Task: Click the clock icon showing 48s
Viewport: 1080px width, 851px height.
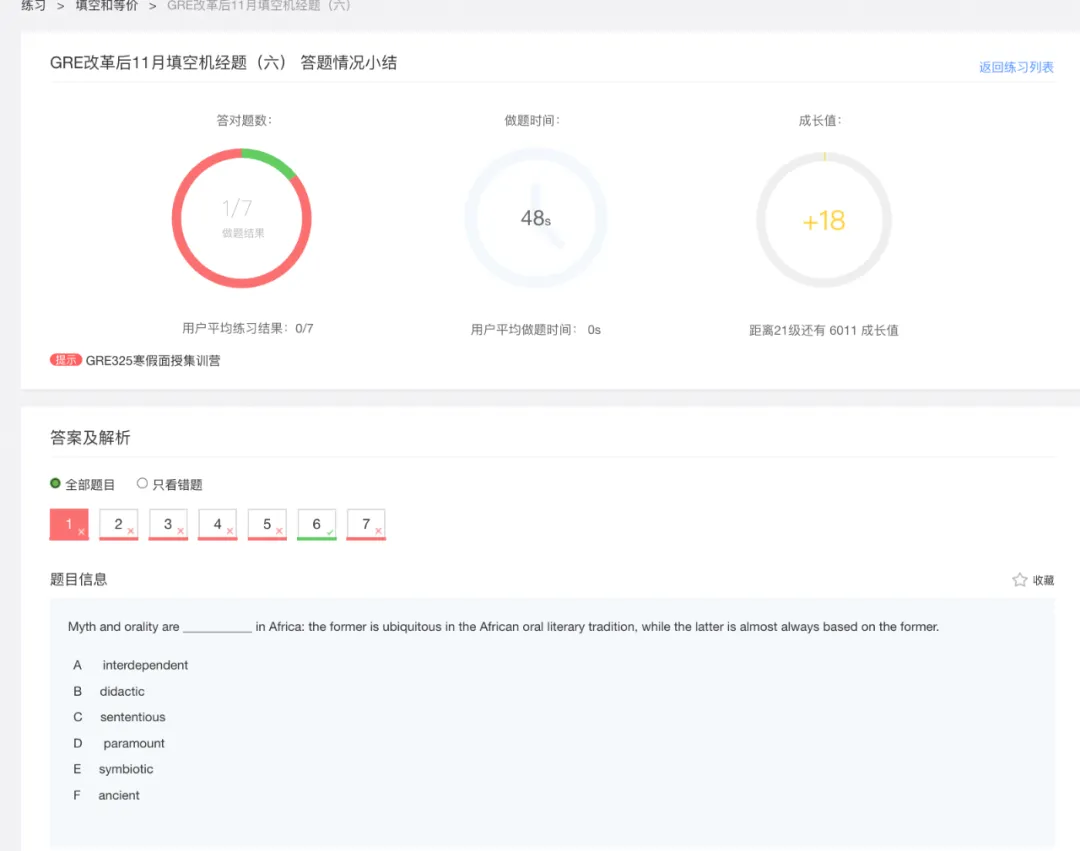Action: pyautogui.click(x=536, y=218)
